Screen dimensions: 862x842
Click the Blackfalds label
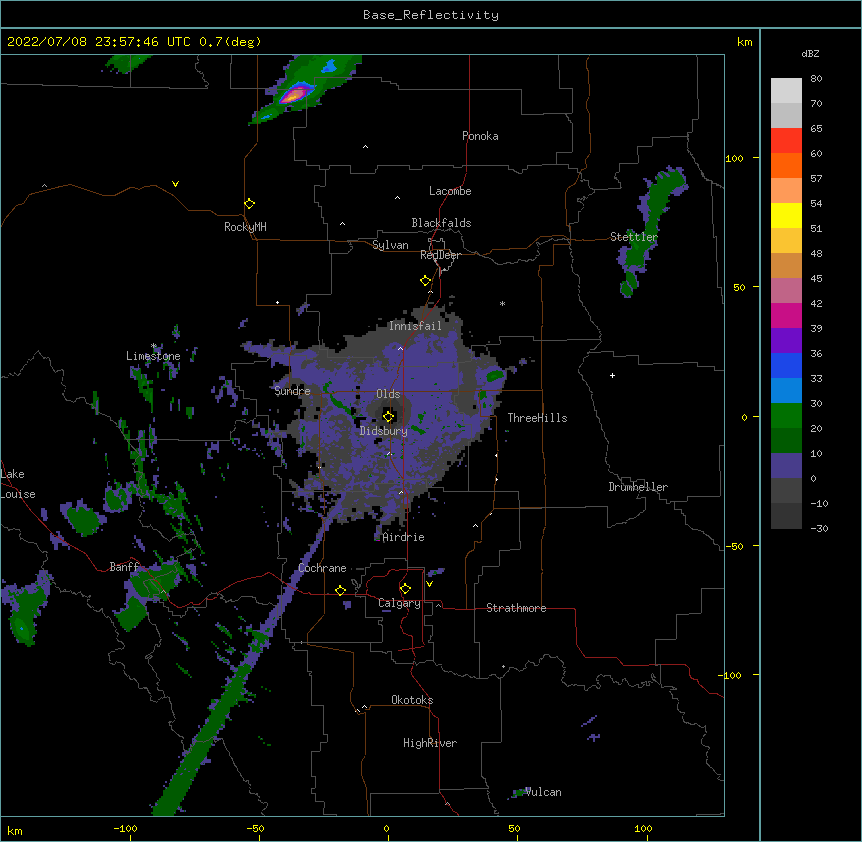click(x=441, y=223)
